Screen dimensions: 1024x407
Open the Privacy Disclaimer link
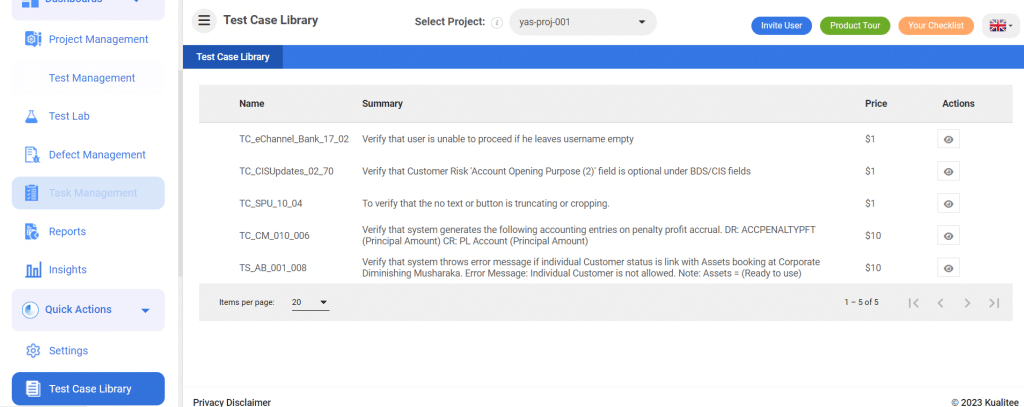point(231,401)
